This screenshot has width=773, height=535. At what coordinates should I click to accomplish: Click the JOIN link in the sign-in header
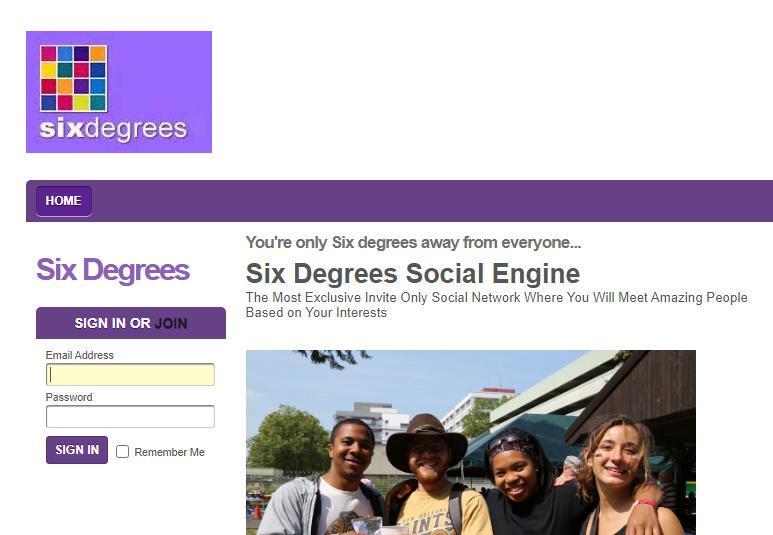(x=171, y=323)
